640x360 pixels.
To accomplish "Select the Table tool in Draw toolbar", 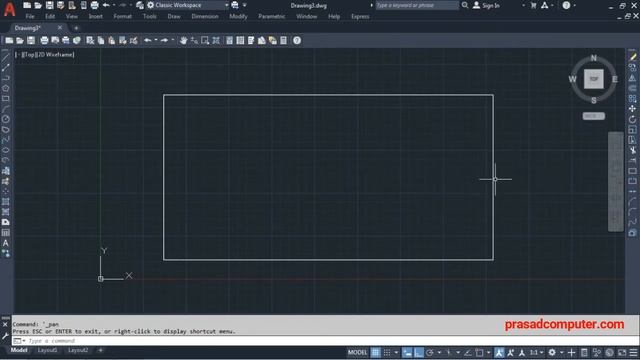I will [x=5, y=233].
